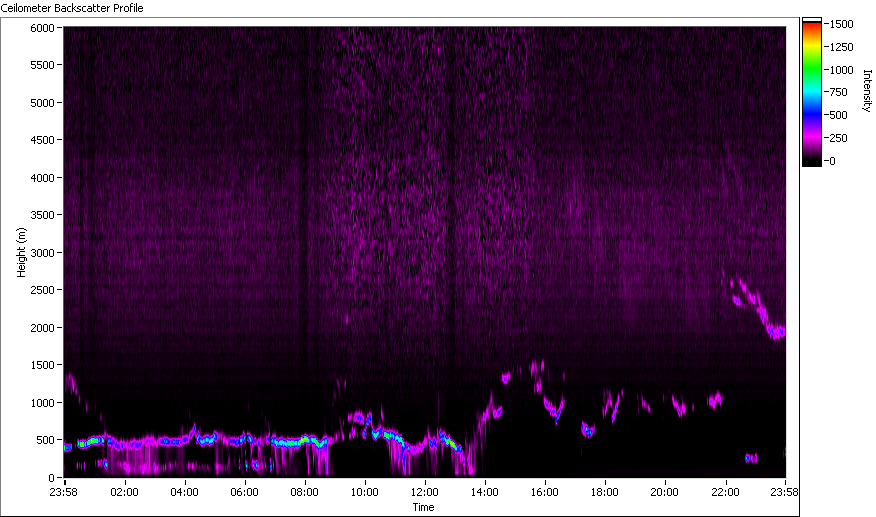Screen dimensions: 876x517
Task: Click the 'Height (m)' axis label
Action: tap(21, 252)
